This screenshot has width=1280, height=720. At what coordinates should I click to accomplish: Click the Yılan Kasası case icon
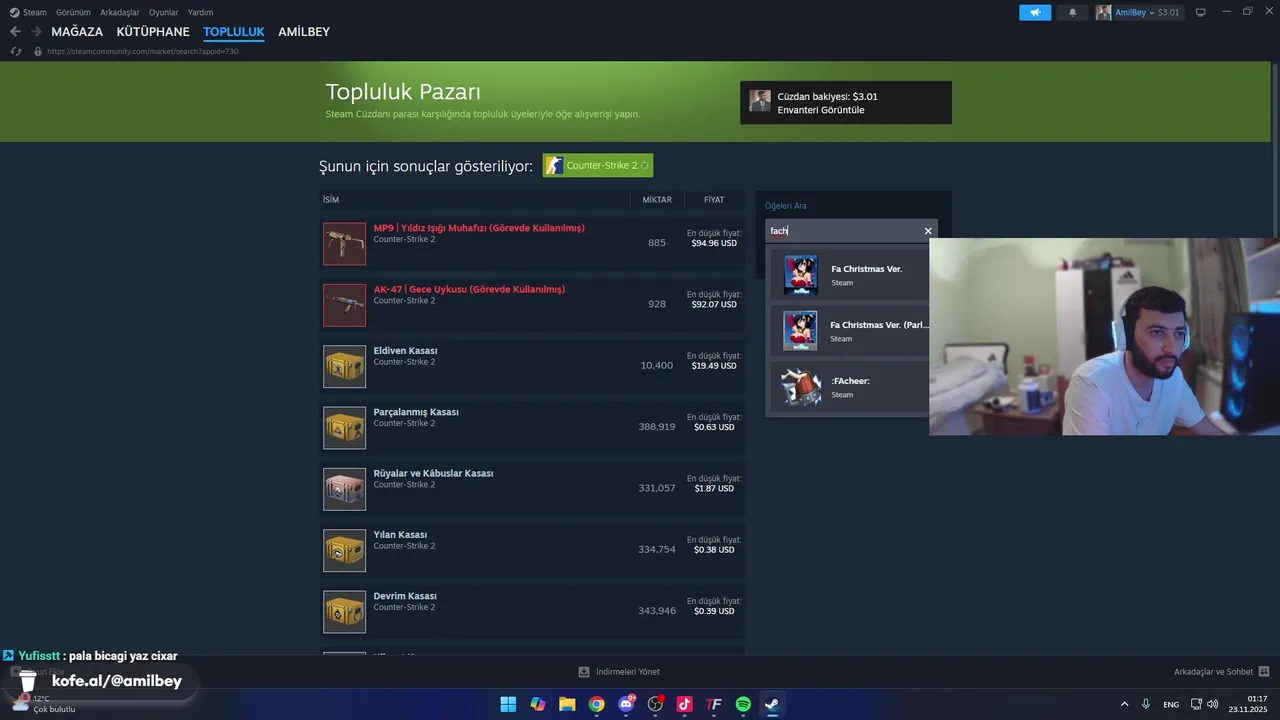345,550
